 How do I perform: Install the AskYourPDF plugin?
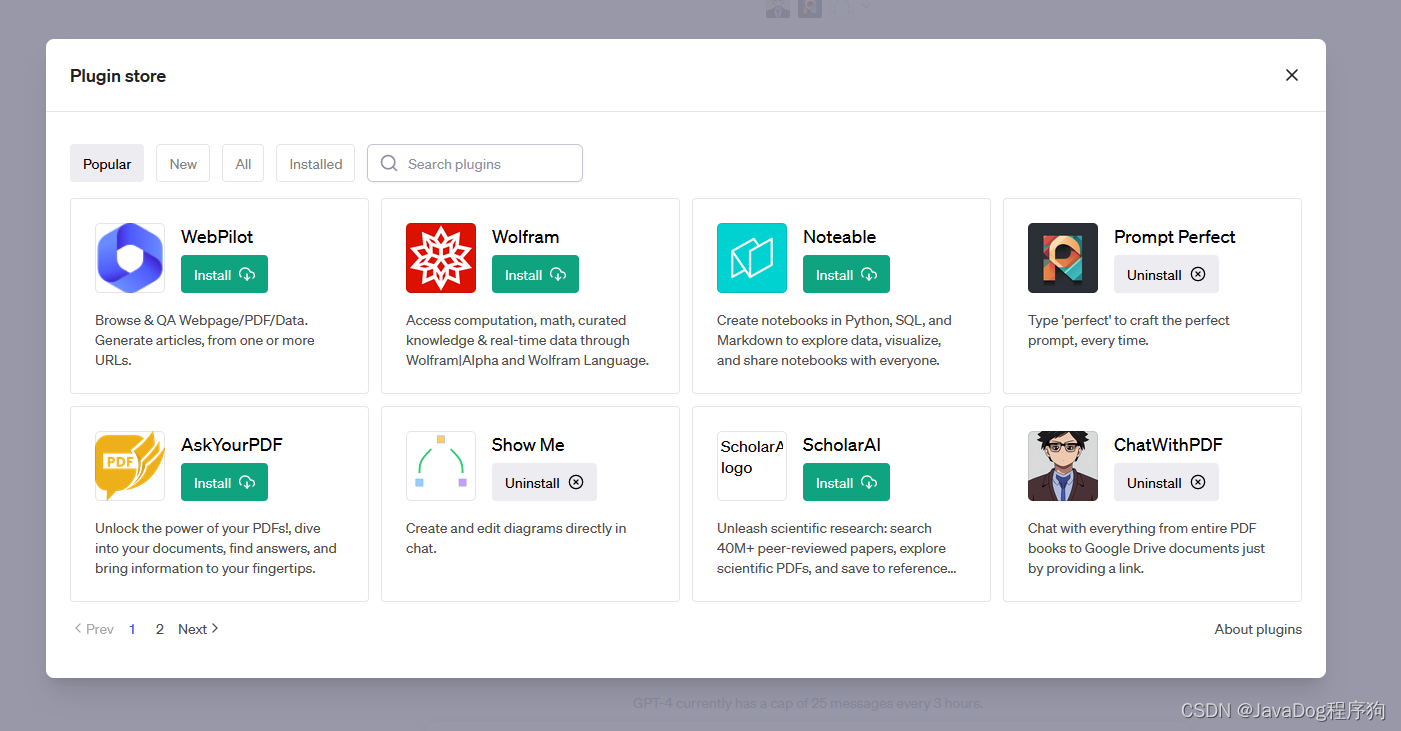click(x=224, y=482)
